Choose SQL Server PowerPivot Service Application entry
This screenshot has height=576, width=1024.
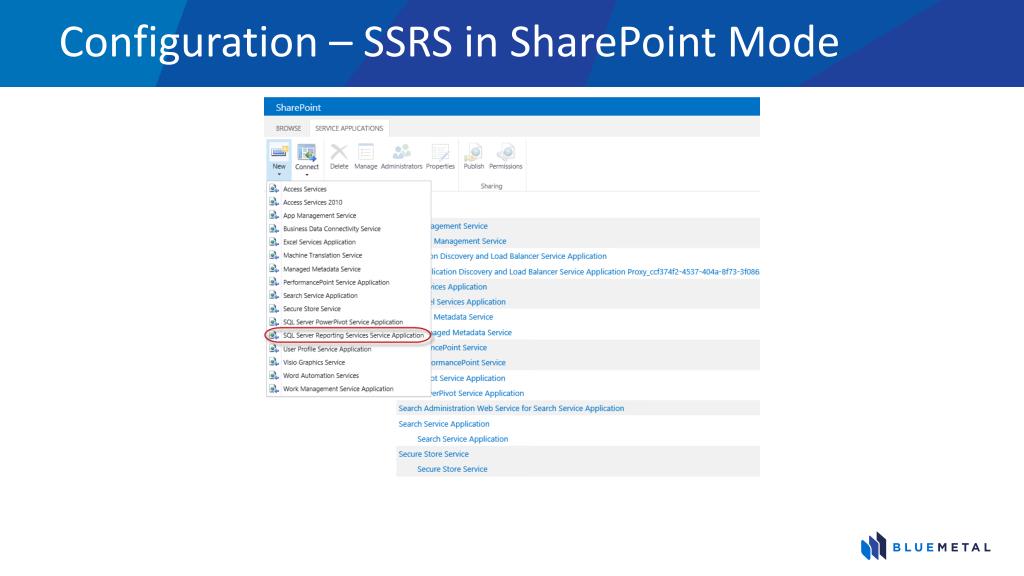pyautogui.click(x=343, y=322)
